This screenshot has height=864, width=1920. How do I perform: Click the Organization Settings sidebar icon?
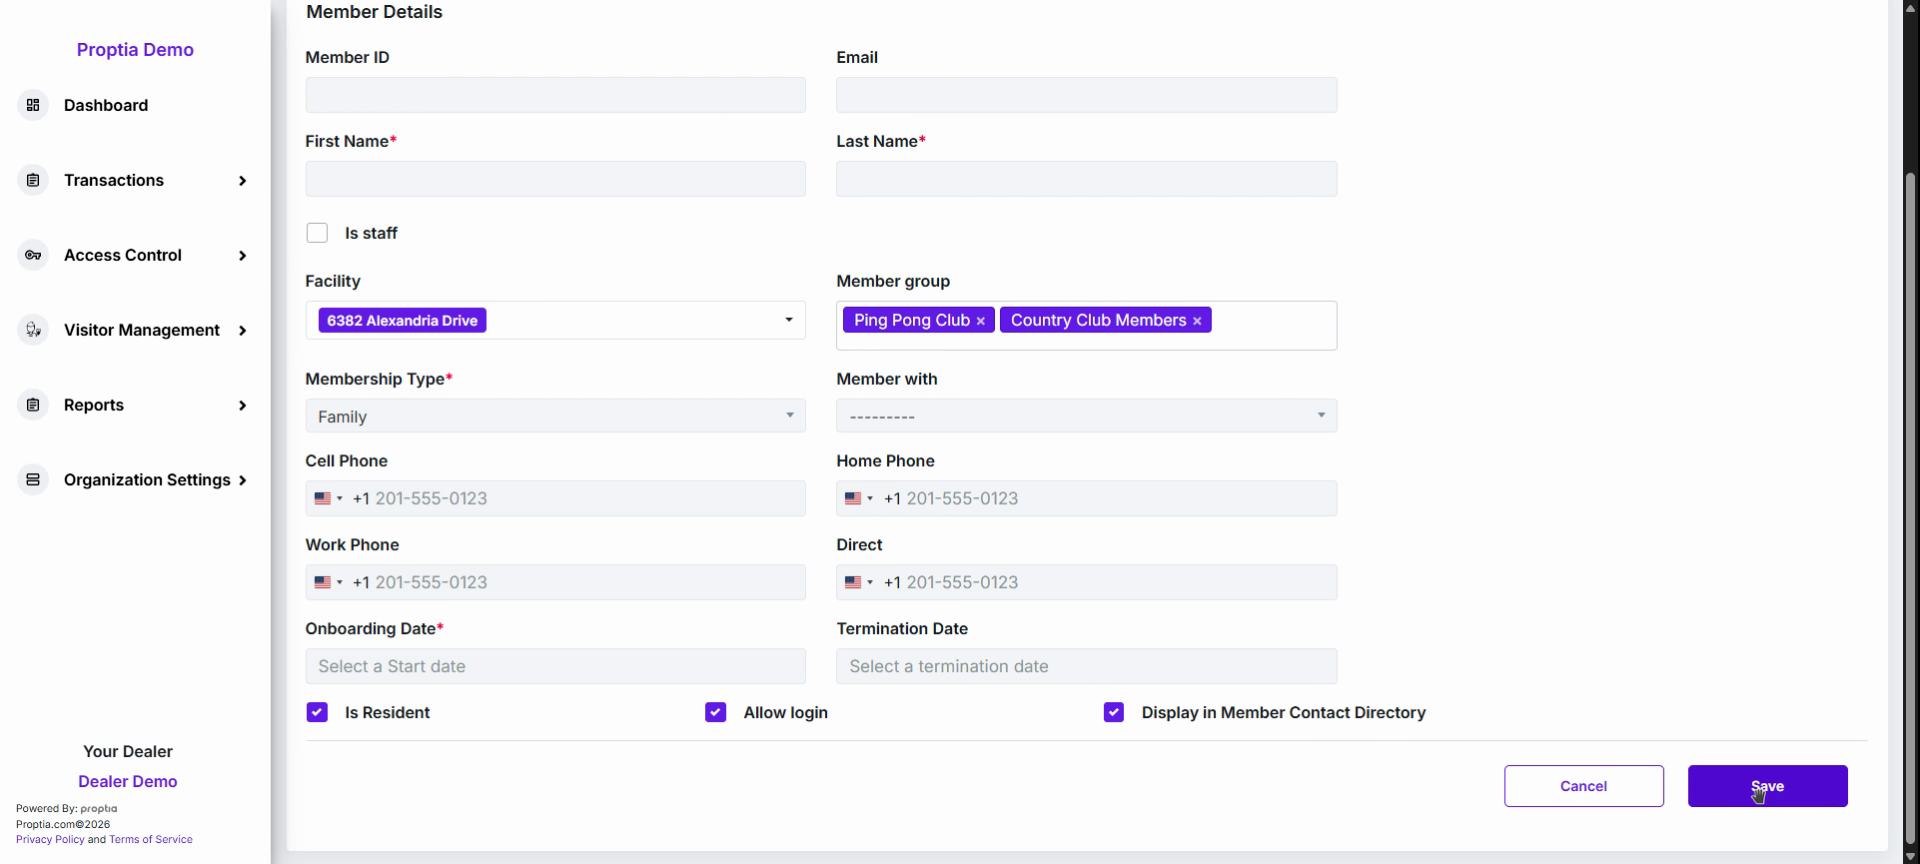(x=33, y=480)
